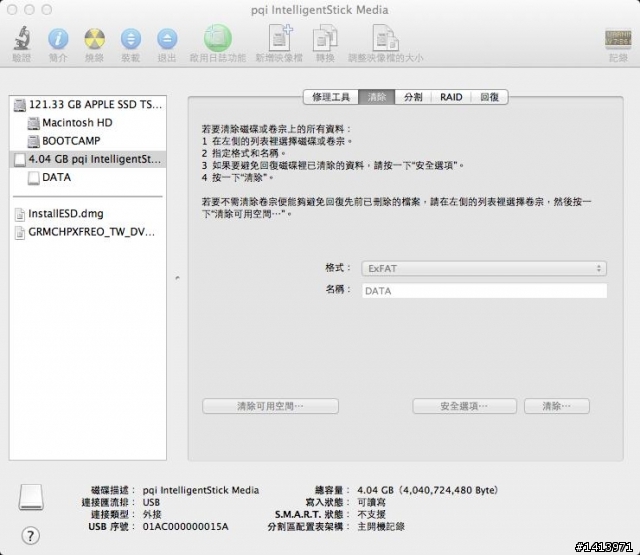Screen dimensions: 640x555
Task: Click the serial number 01AC00000015A
Action: click(x=186, y=527)
